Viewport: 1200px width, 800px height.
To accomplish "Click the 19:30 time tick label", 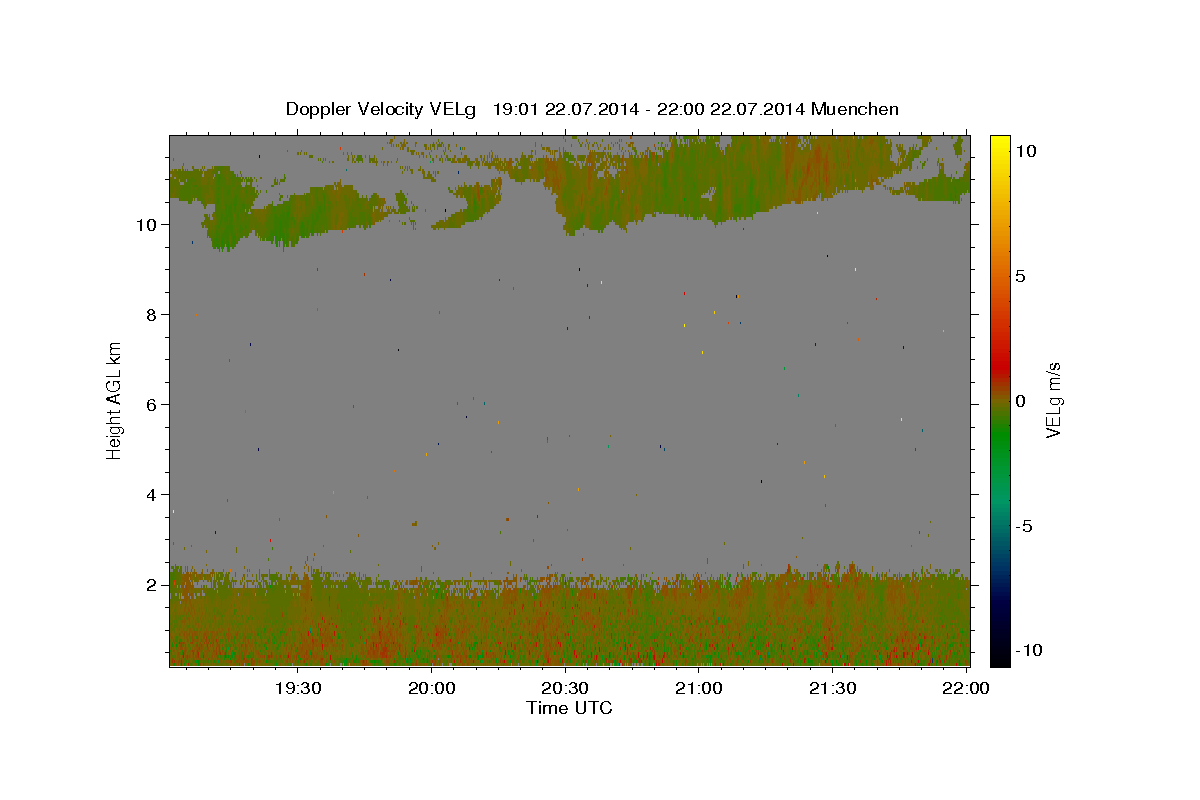I will click(298, 688).
